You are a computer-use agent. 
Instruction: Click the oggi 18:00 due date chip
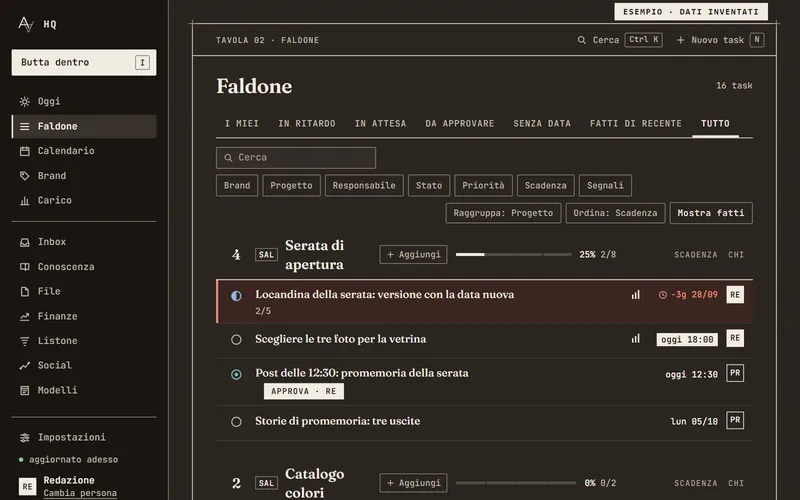point(687,339)
